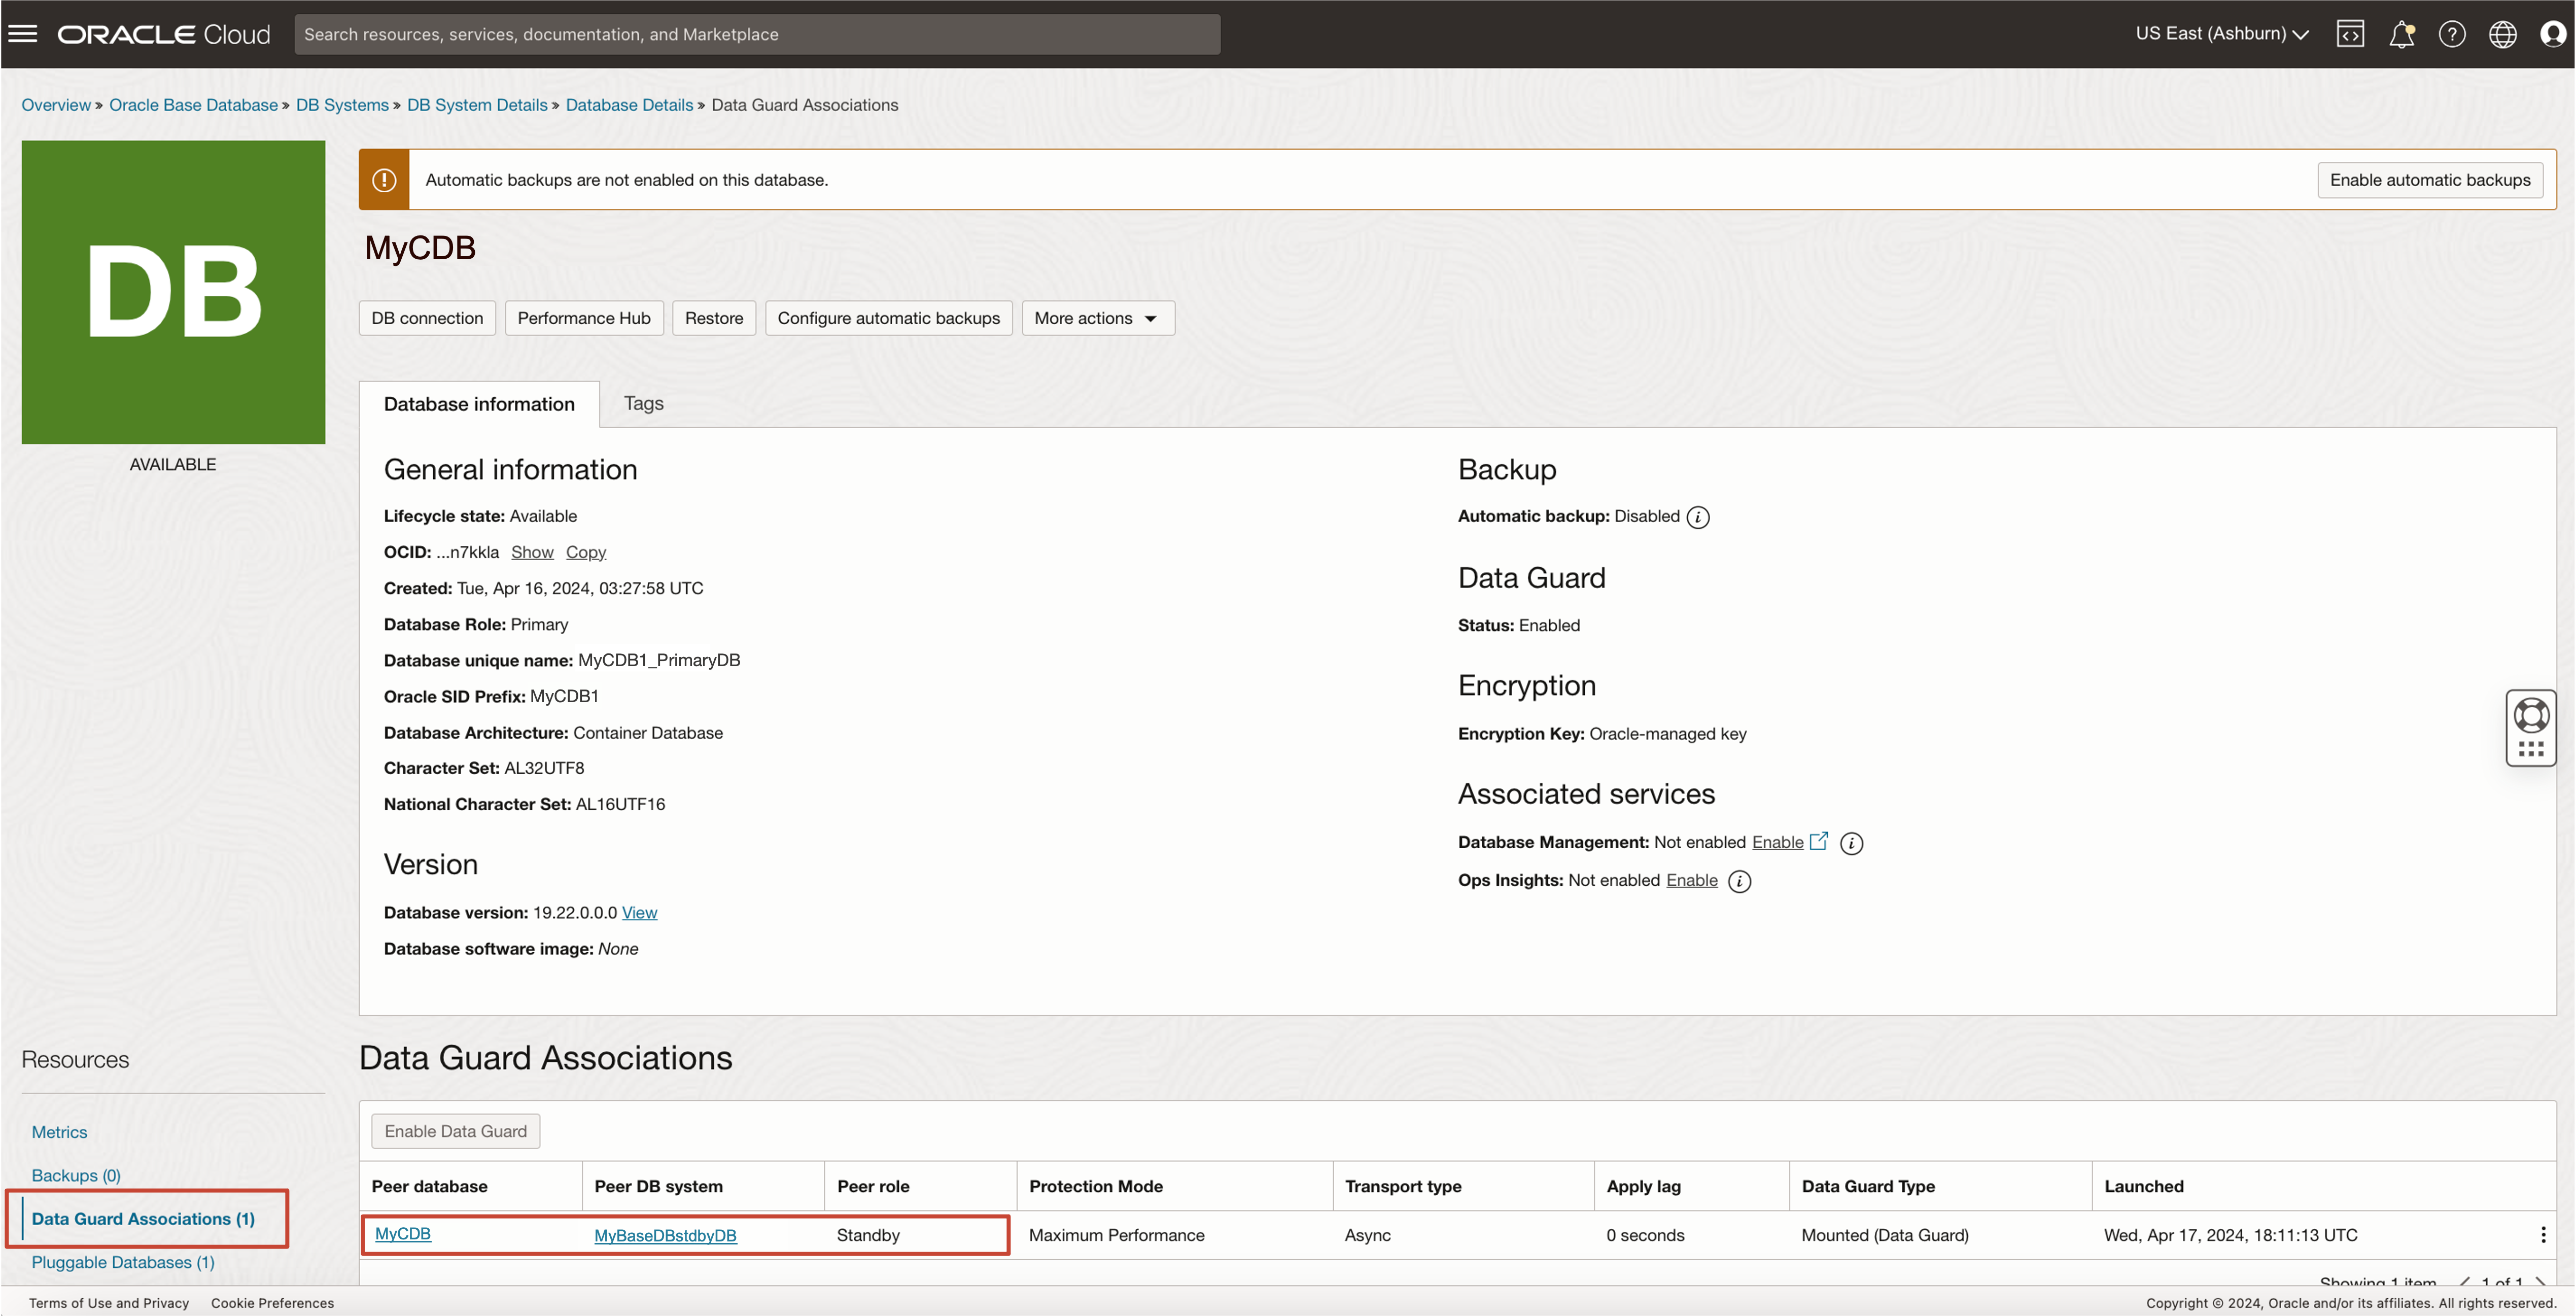Click the Async transport type cell
Screen dimensions: 2576x1316
click(x=1367, y=1235)
